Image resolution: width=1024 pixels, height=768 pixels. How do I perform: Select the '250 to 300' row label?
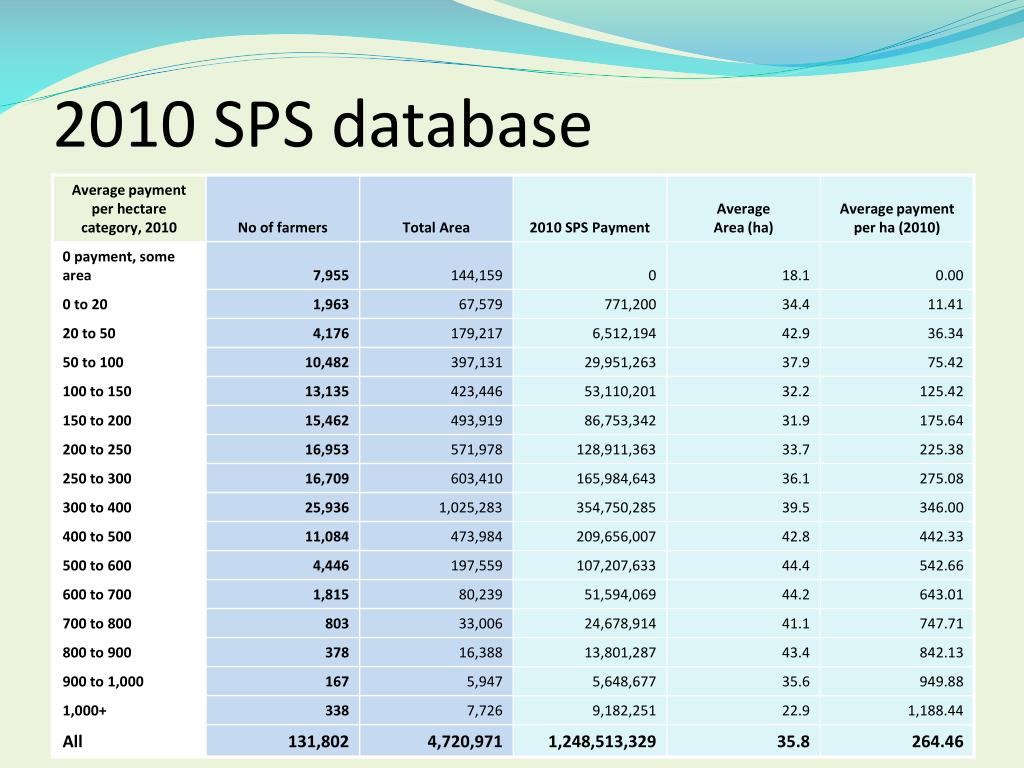(97, 479)
